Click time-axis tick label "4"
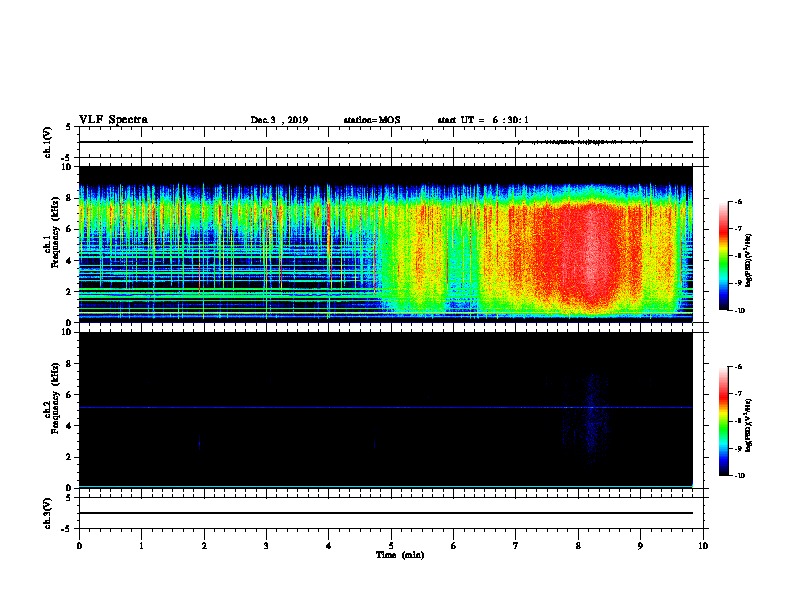The height and width of the screenshot is (612, 792). click(x=329, y=546)
